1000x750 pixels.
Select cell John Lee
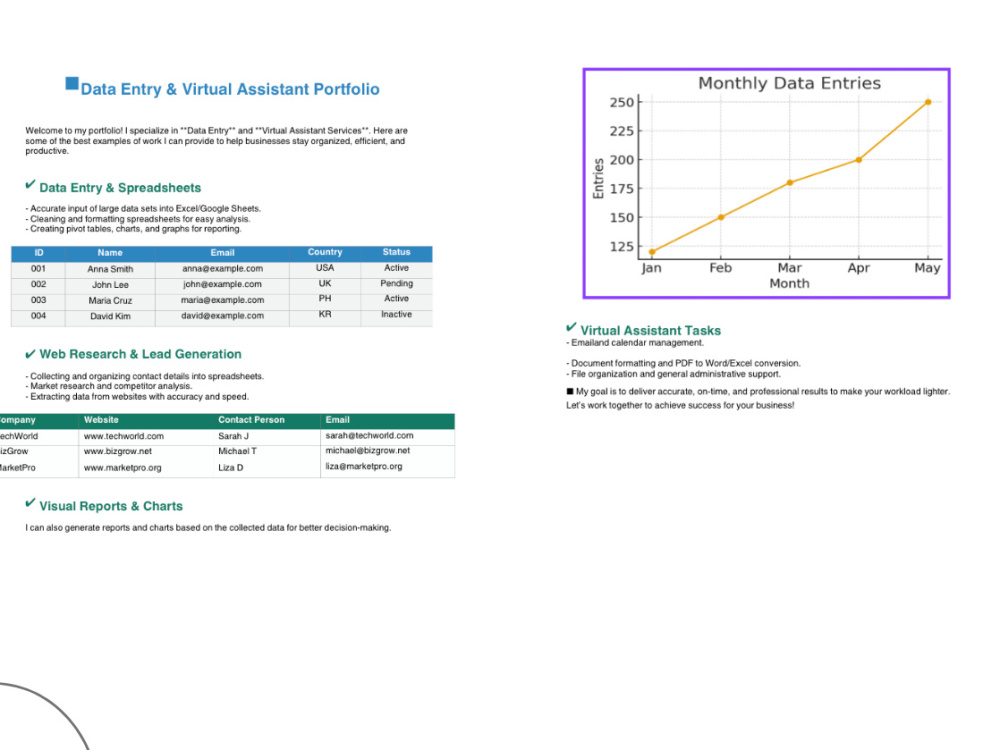[x=110, y=285]
